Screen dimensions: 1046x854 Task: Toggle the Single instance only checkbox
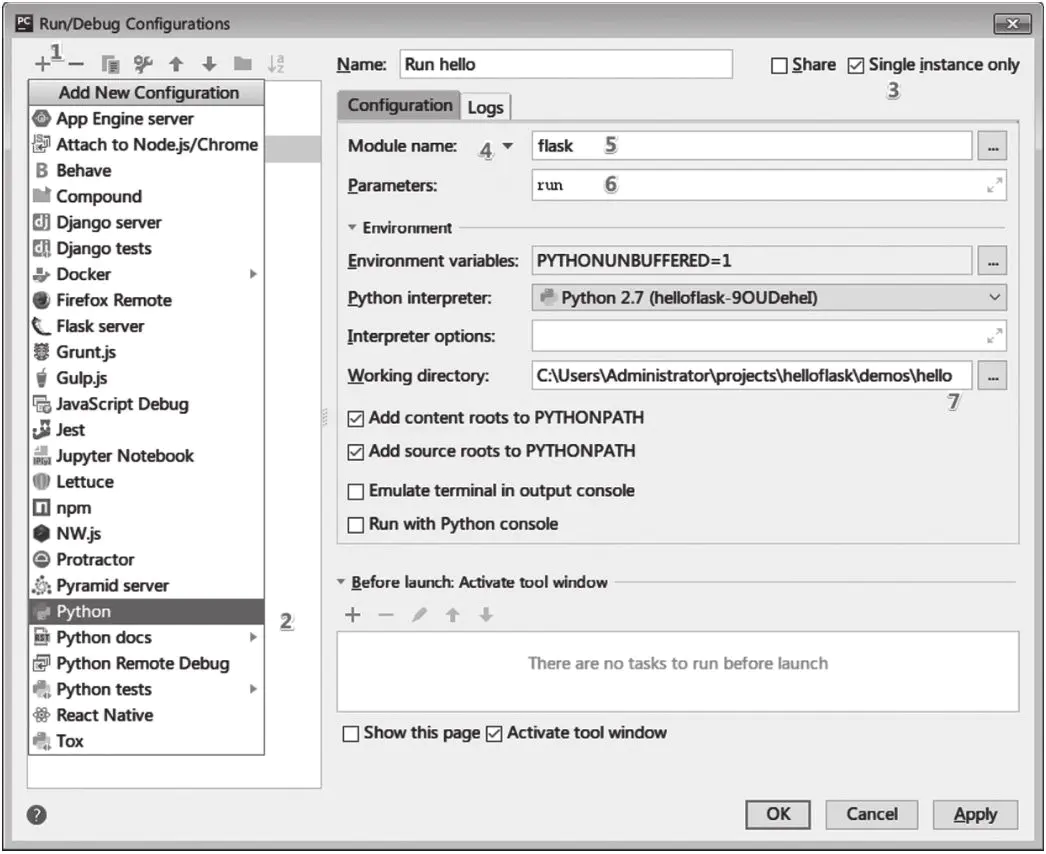pos(856,65)
